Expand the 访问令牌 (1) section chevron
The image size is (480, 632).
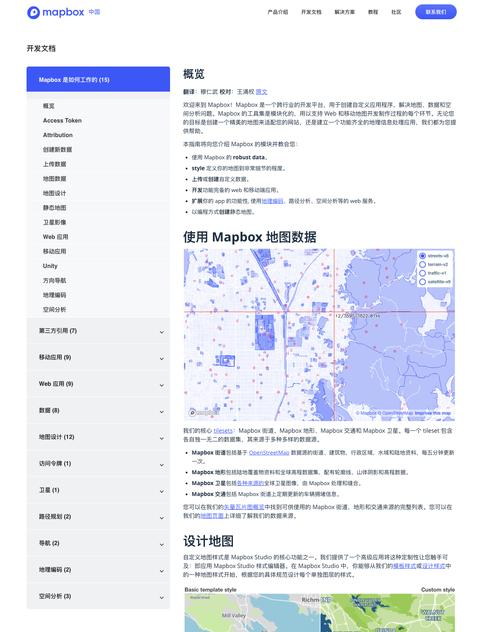pos(162,465)
